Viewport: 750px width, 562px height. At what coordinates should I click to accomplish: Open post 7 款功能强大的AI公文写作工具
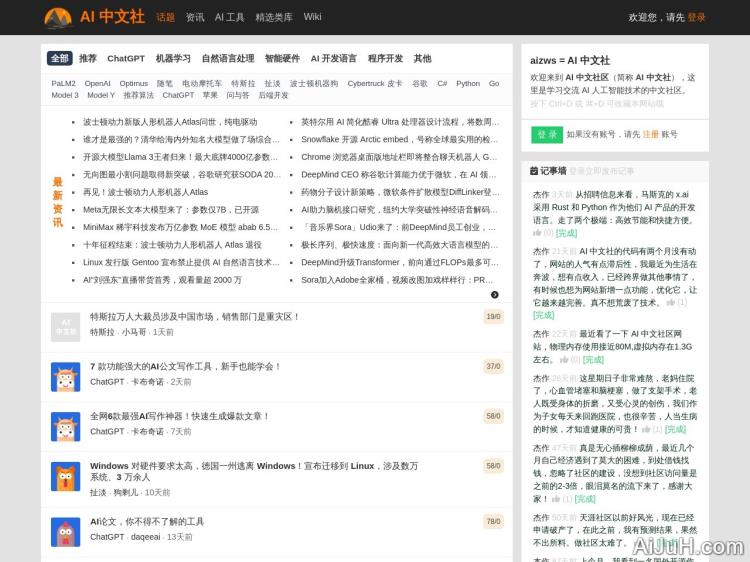point(185,366)
